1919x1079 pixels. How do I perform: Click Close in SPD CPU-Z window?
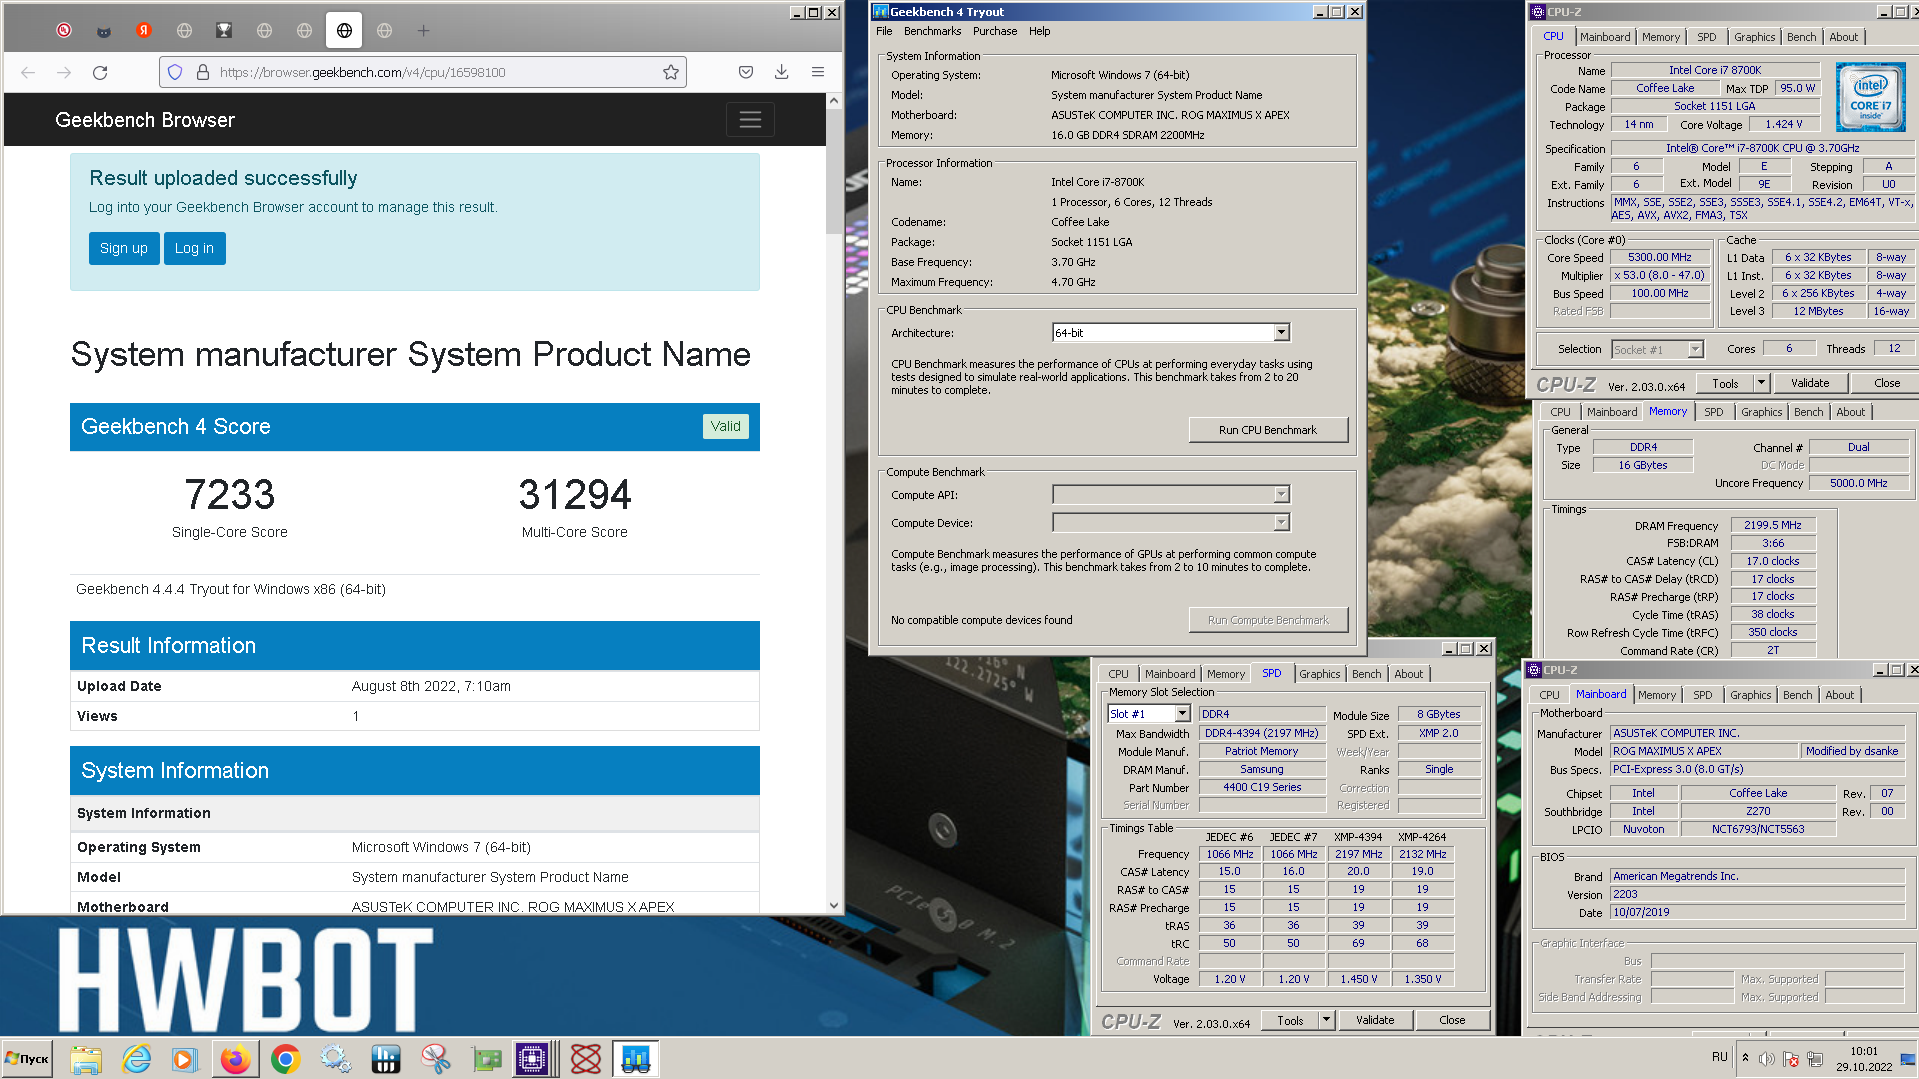pyautogui.click(x=1452, y=1020)
